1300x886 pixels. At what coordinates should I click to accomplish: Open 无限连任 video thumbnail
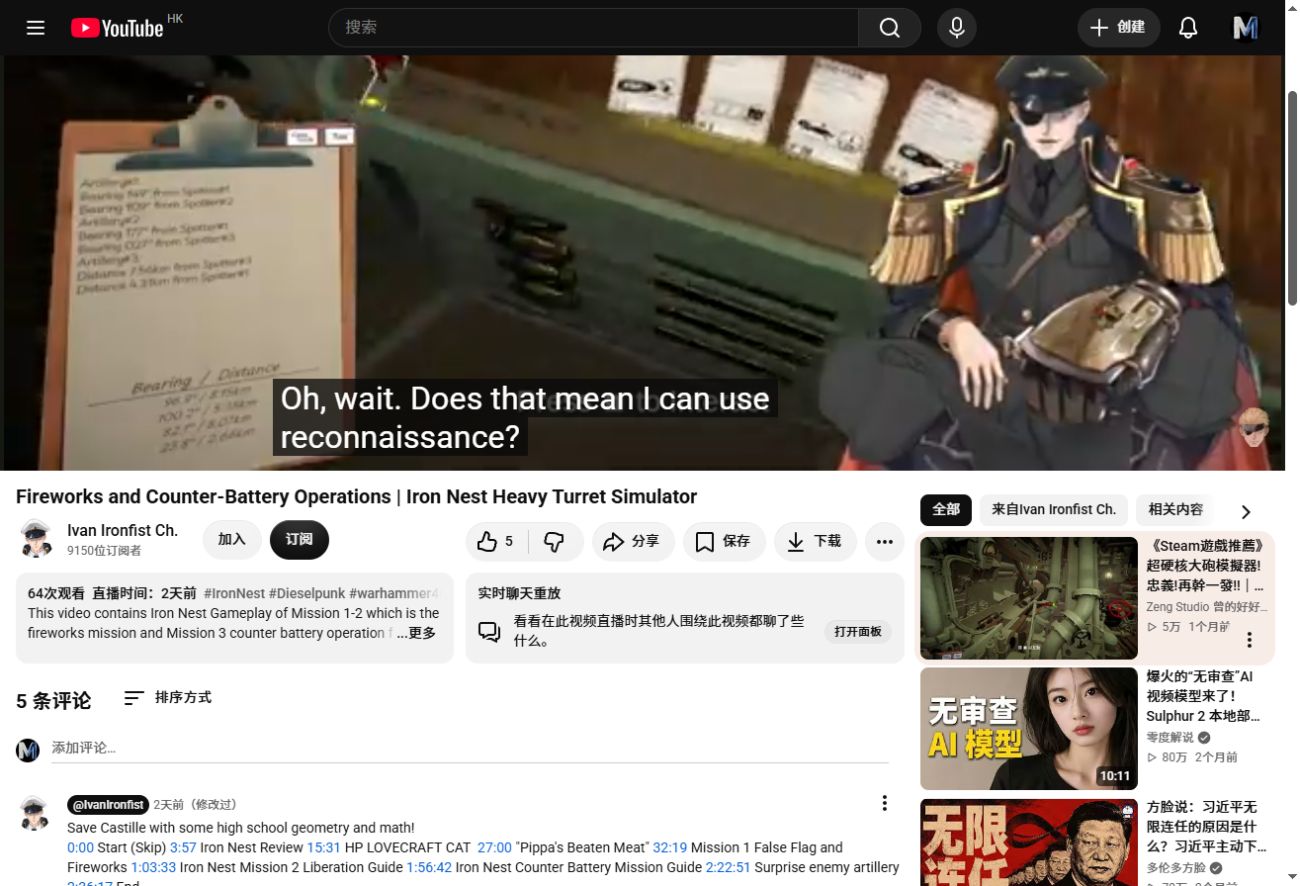[x=1029, y=842]
